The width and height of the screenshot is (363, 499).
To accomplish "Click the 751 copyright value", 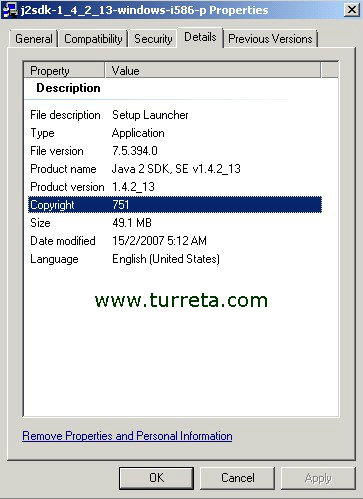I will 121,205.
